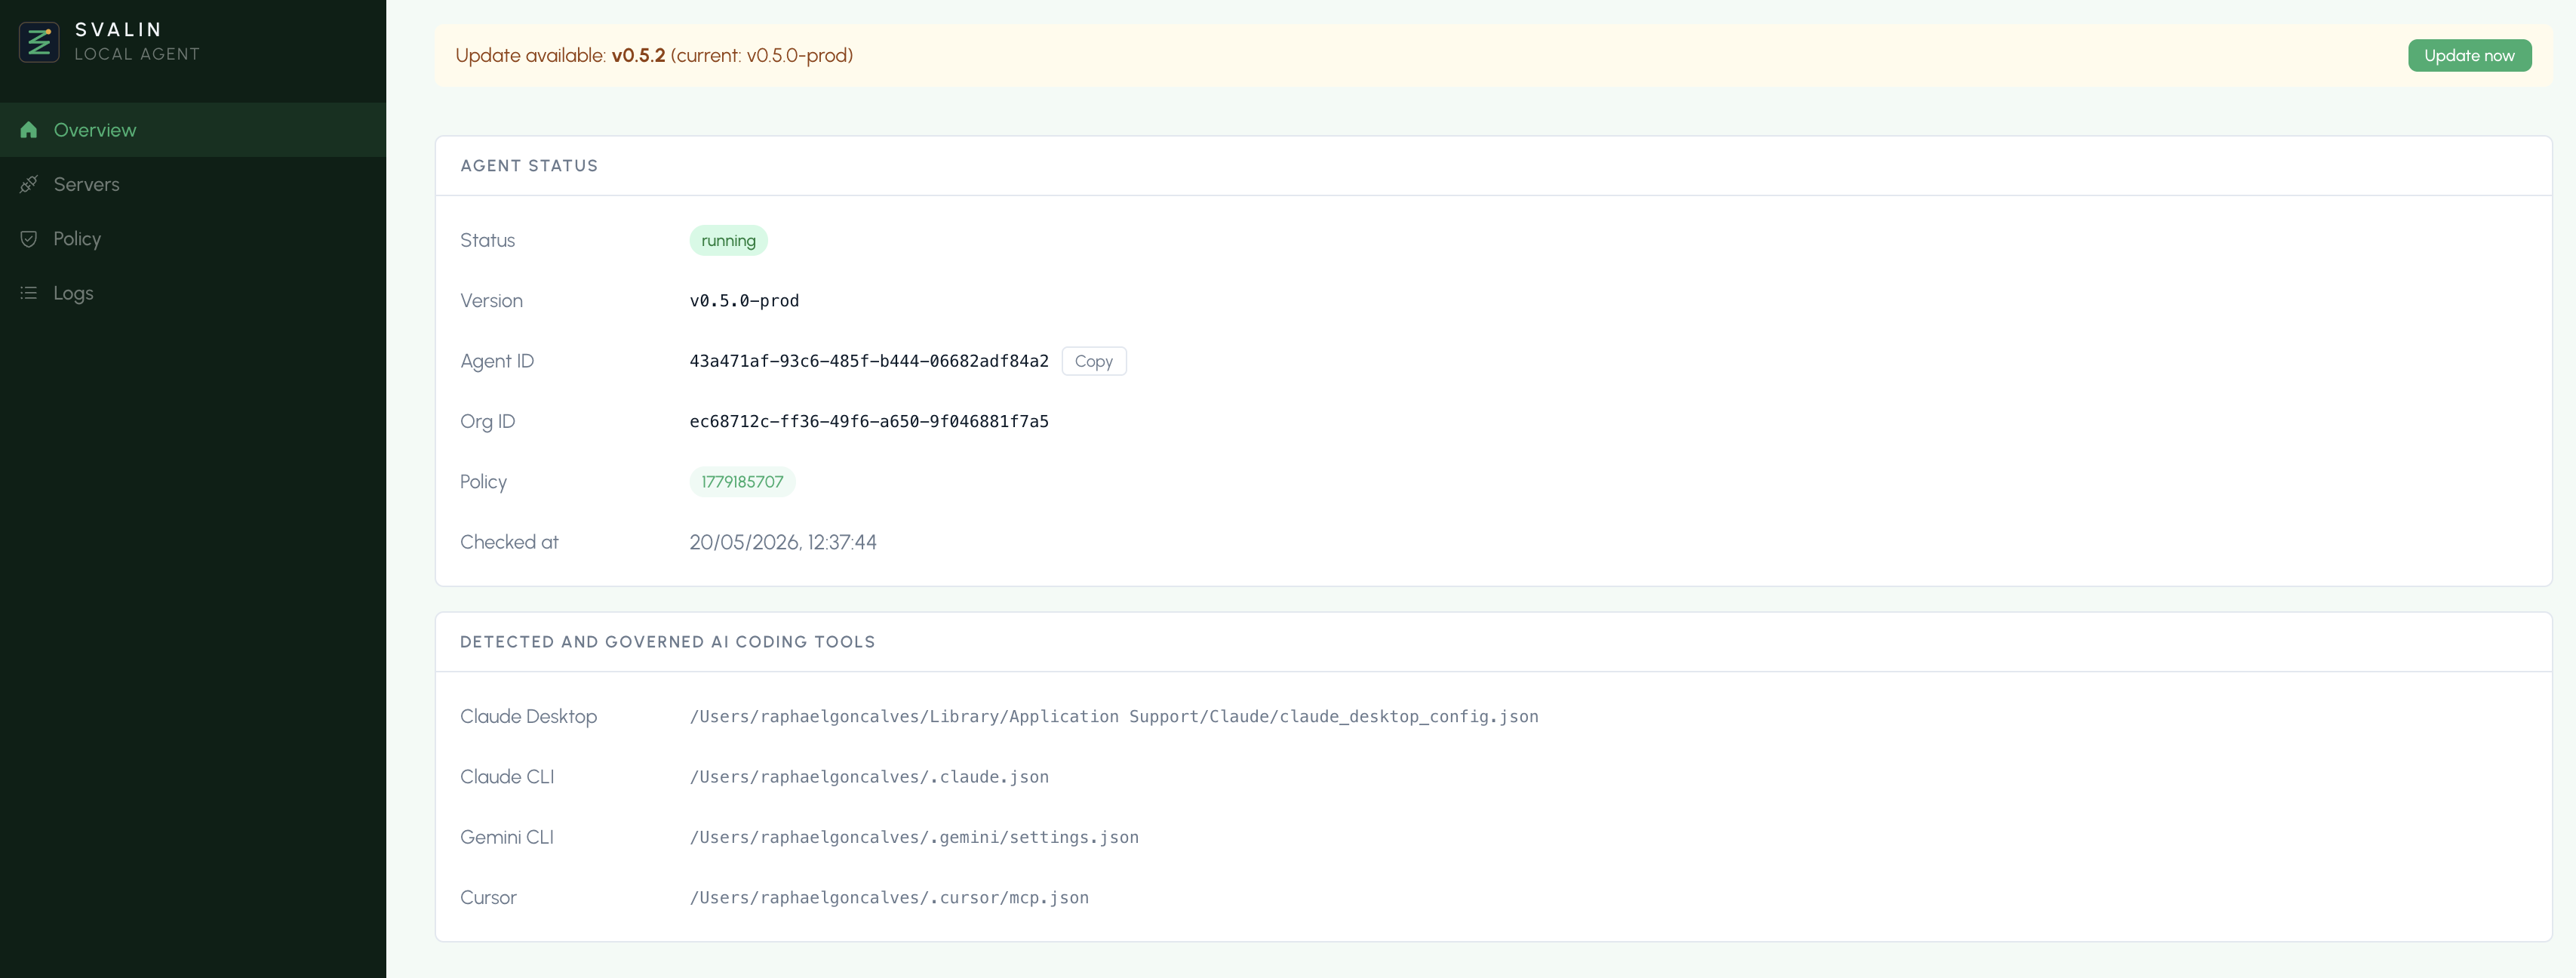Click the Checked at row label
Image resolution: width=2576 pixels, height=978 pixels.
coord(509,542)
